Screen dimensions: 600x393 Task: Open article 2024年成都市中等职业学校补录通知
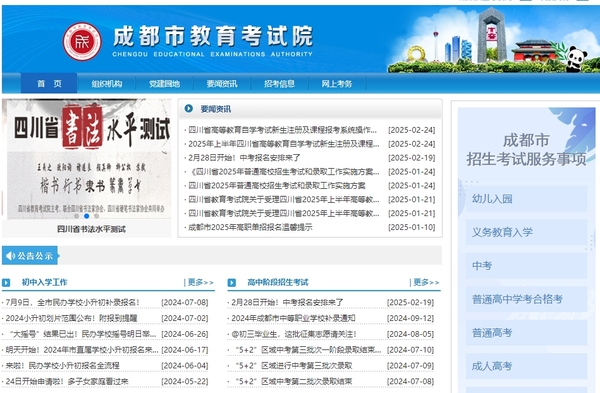(293, 318)
